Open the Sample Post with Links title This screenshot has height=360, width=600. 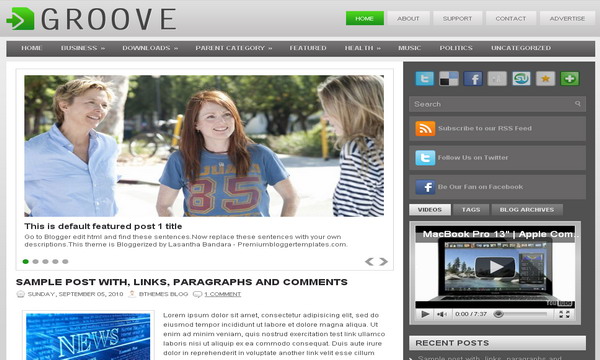point(181,282)
